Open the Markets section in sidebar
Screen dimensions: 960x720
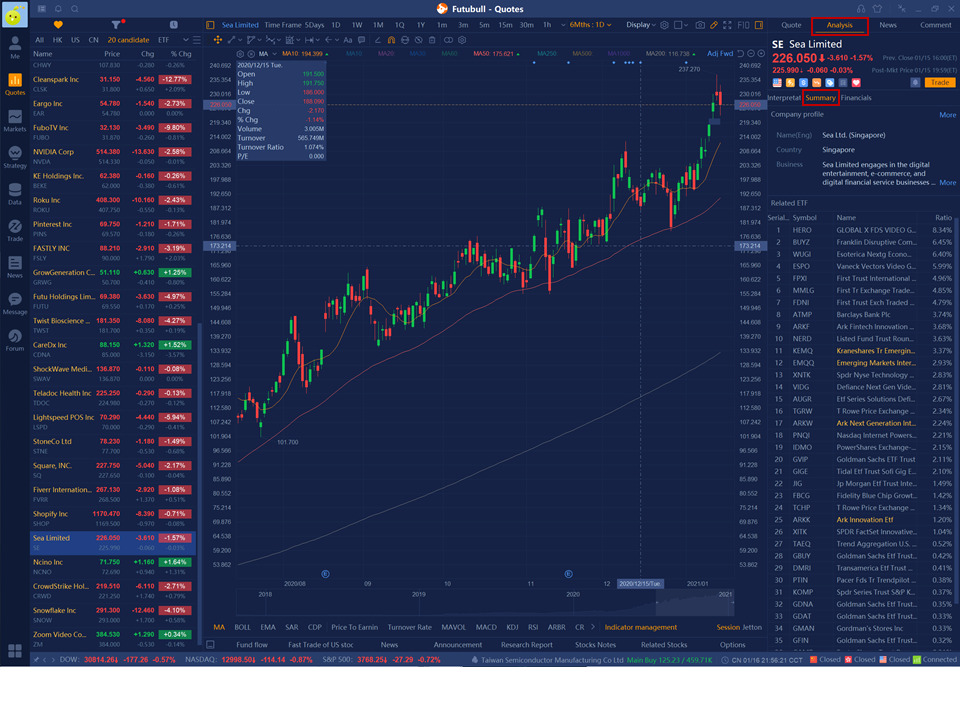coord(15,121)
